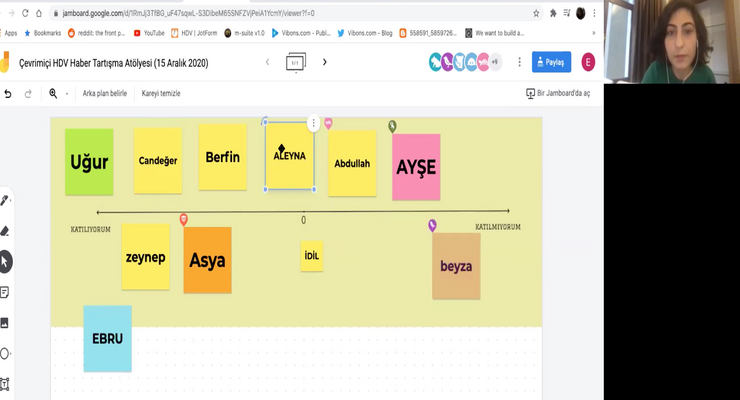Go to next frame arrow

[324, 62]
